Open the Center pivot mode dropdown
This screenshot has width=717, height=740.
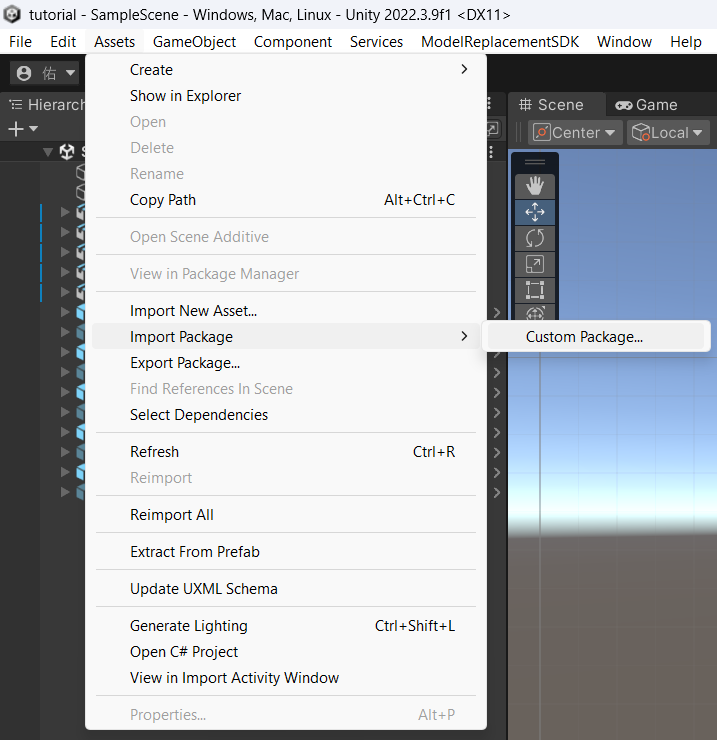pyautogui.click(x=575, y=133)
